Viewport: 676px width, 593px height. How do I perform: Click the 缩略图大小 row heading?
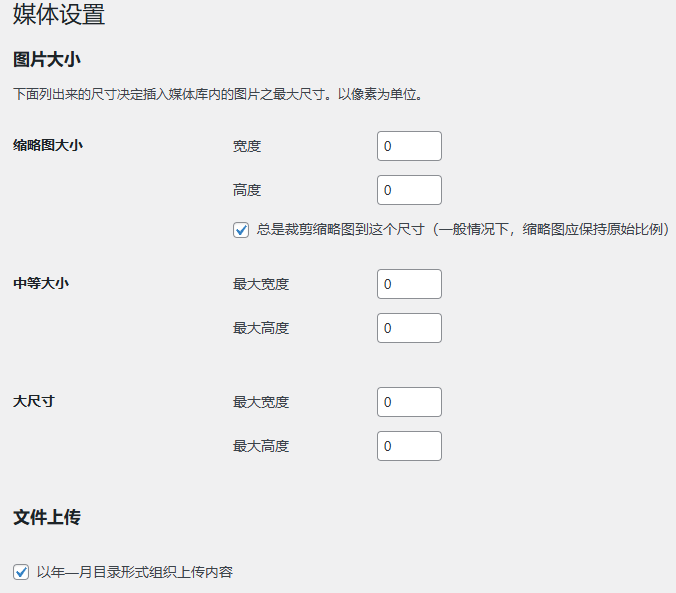point(48,145)
